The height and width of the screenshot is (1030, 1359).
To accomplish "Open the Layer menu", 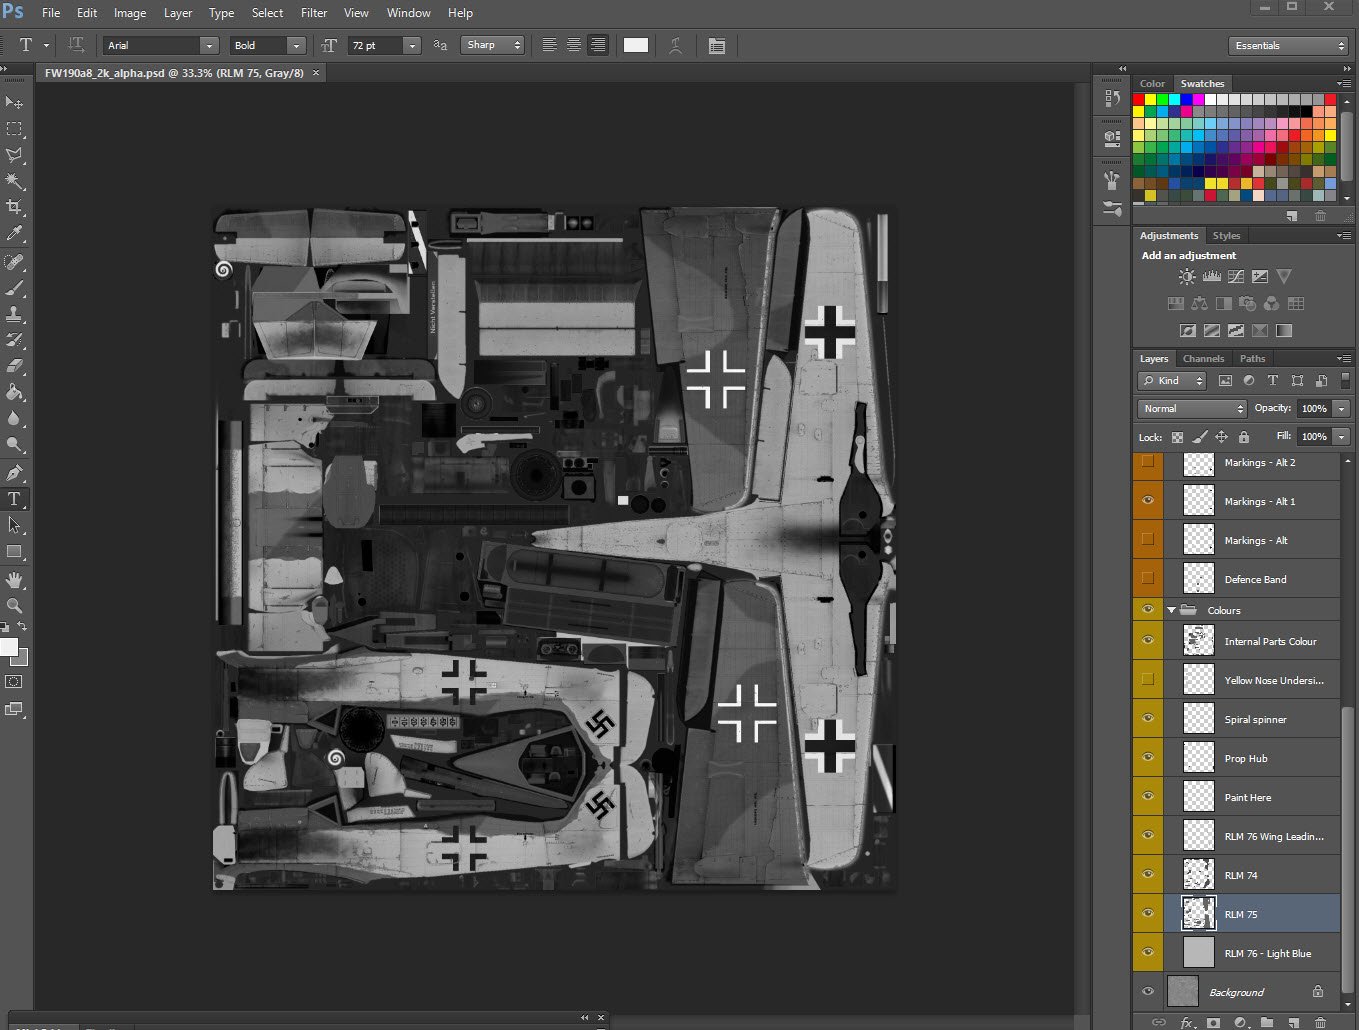I will (178, 13).
